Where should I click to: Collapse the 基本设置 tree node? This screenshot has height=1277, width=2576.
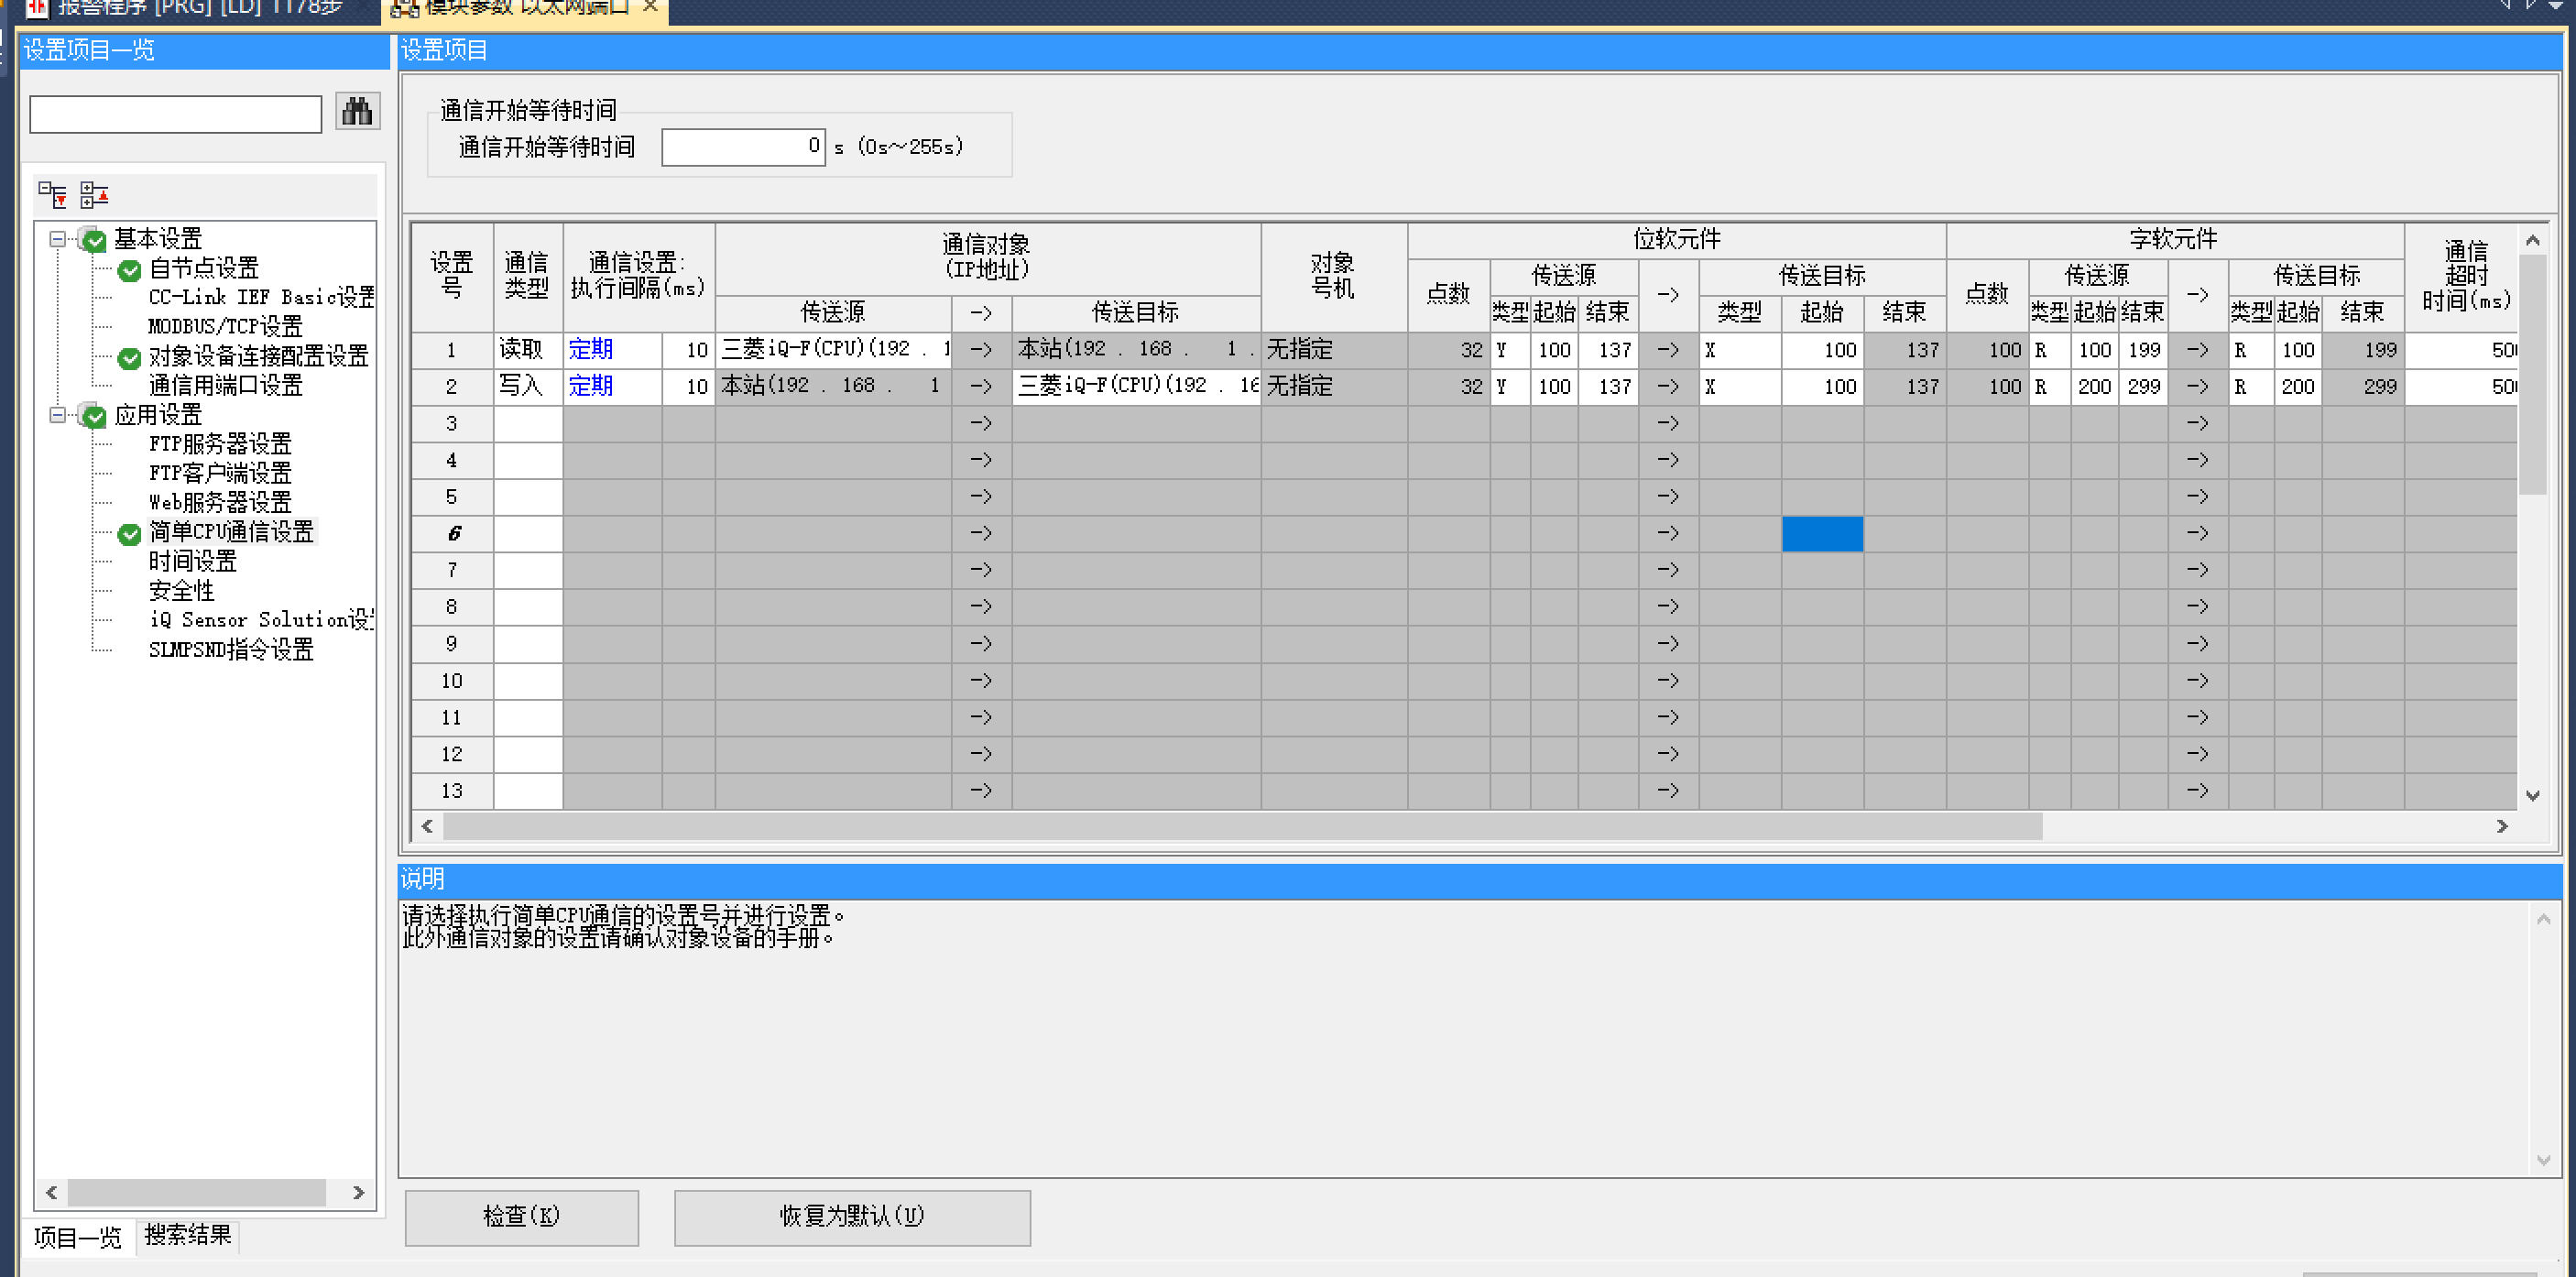tap(58, 239)
